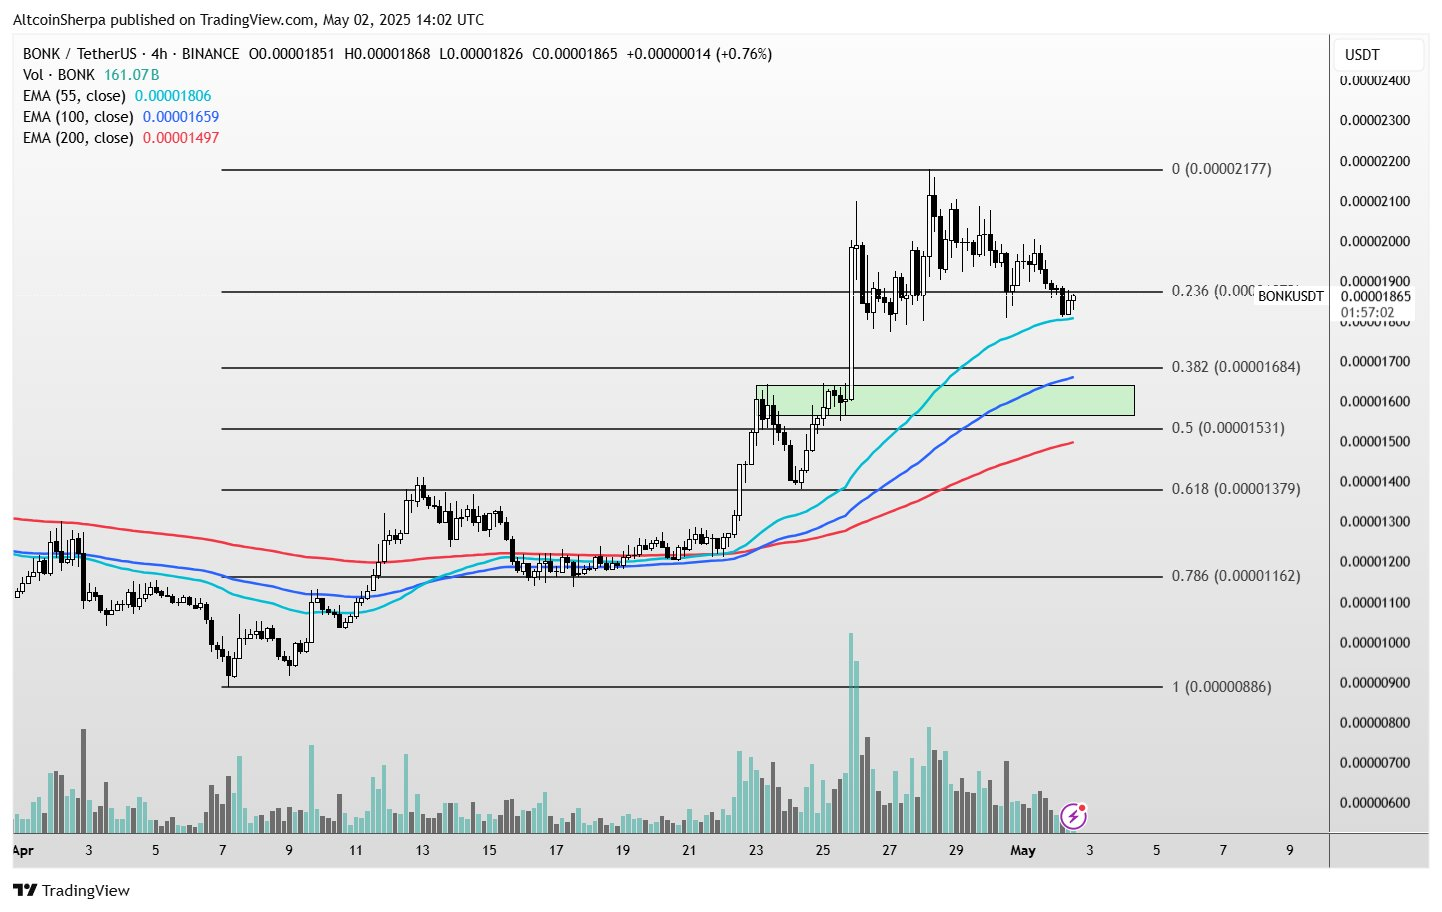This screenshot has width=1442, height=912.
Task: Click the TradingView logo at bottom
Action: tap(71, 890)
